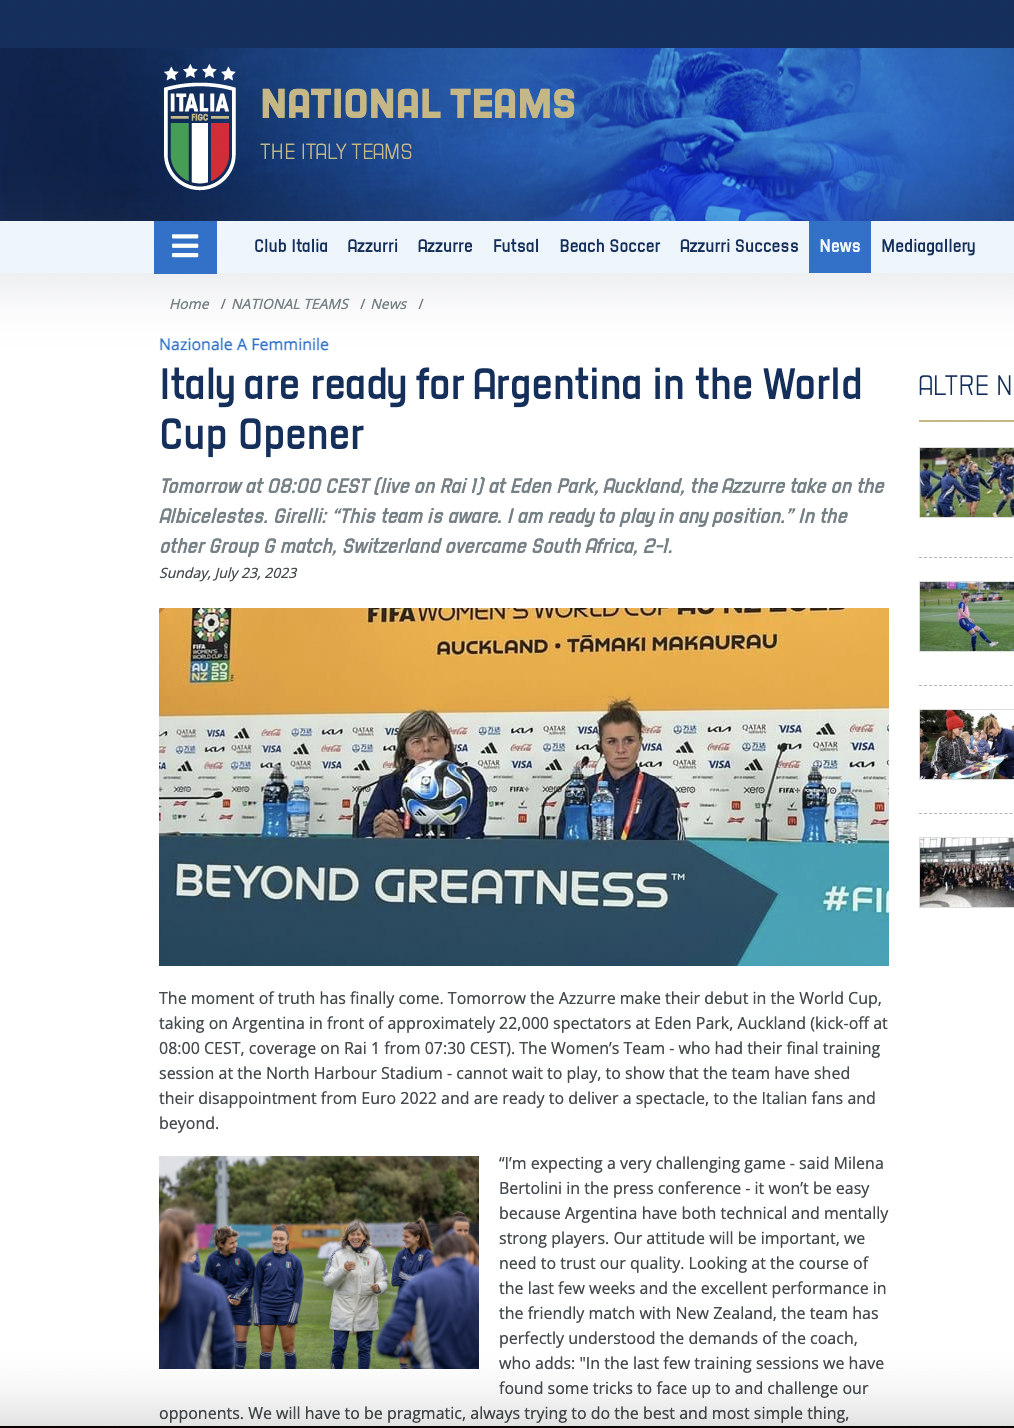Click the Italia FIGC crest logo
Screen dimensions: 1014x1428
(200, 128)
